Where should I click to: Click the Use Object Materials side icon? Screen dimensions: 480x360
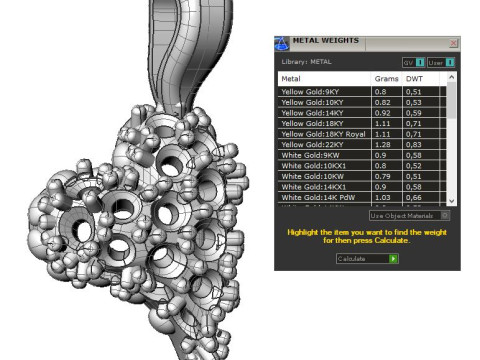click(x=445, y=216)
